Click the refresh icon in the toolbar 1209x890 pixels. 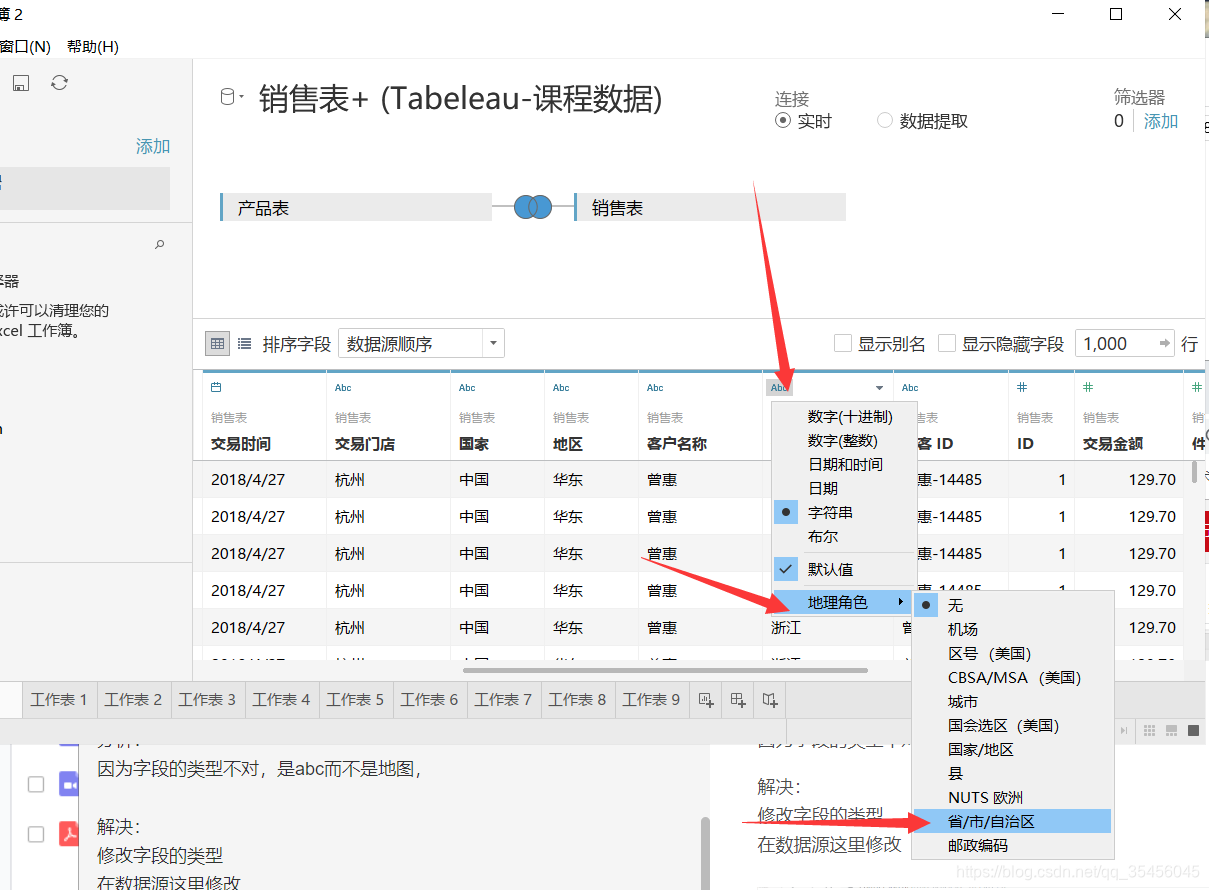[59, 83]
